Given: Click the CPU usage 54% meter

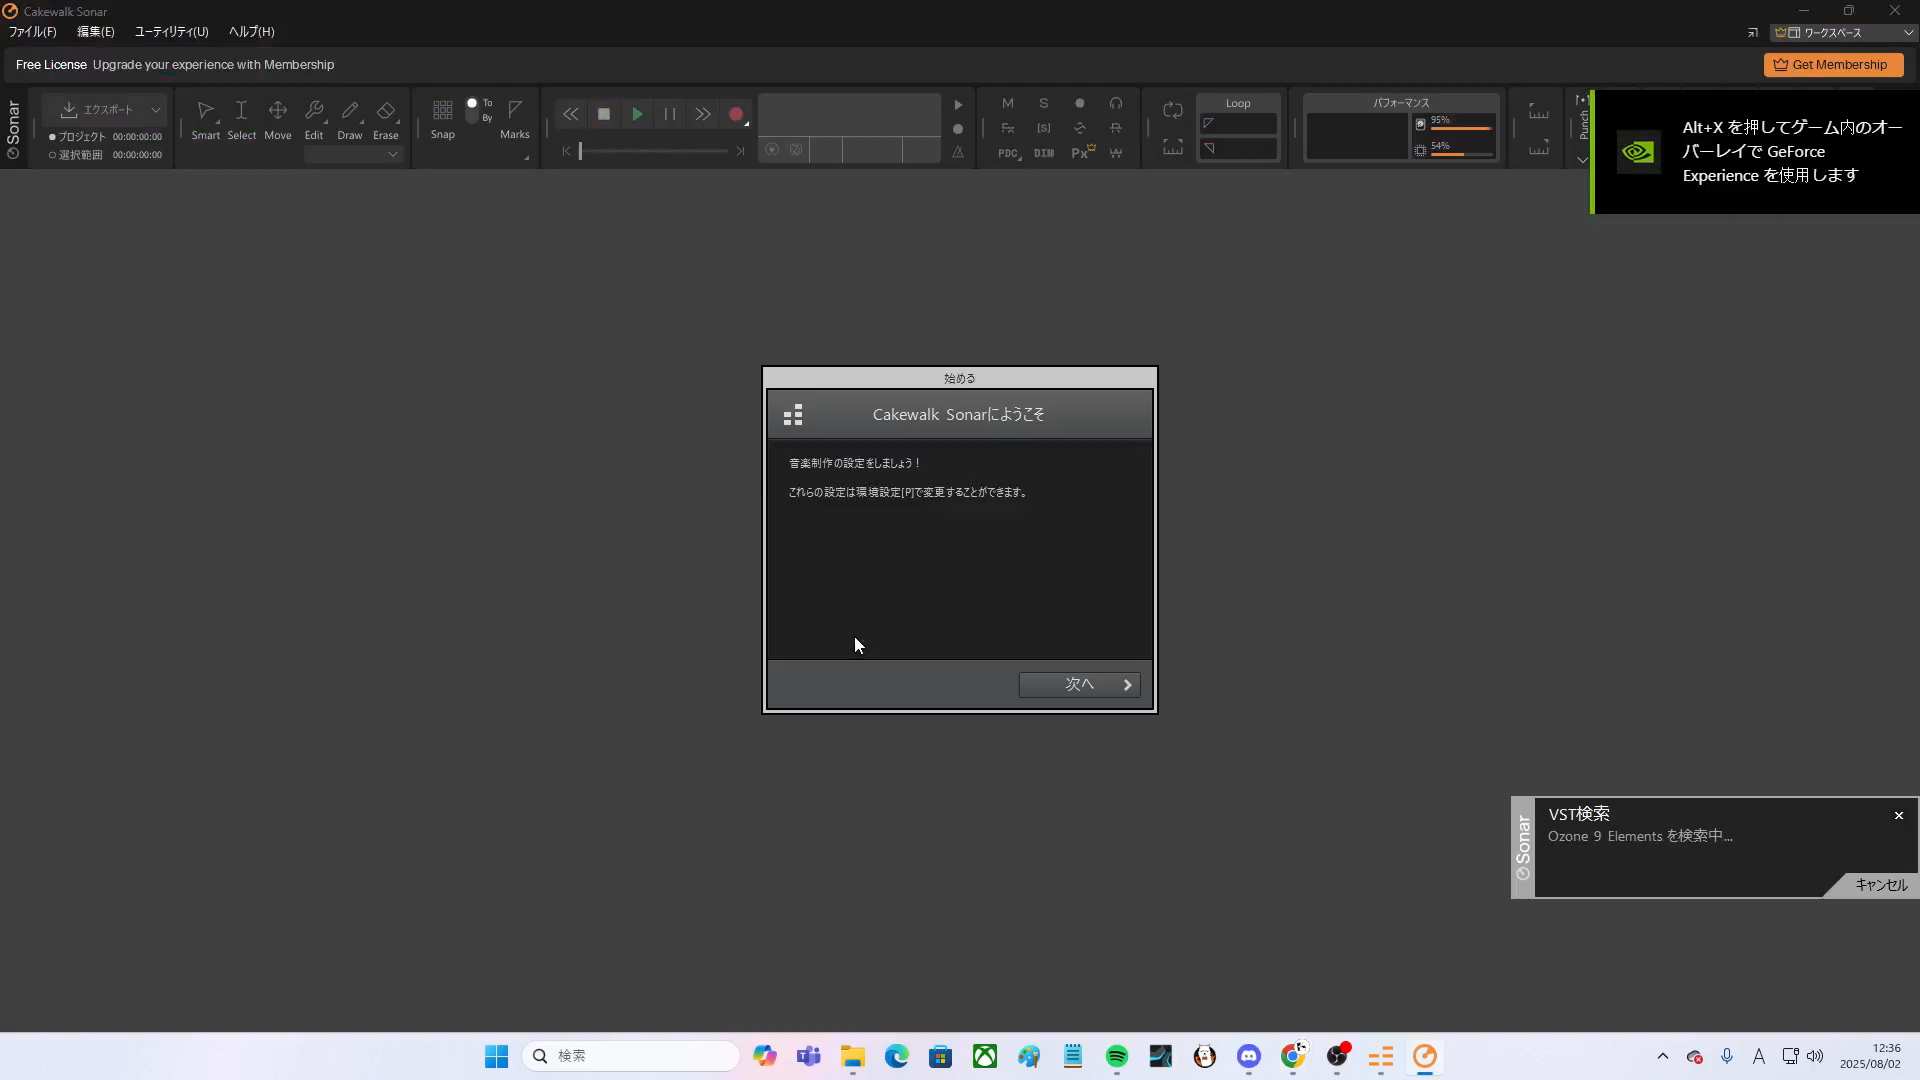Looking at the screenshot, I should pyautogui.click(x=1454, y=149).
